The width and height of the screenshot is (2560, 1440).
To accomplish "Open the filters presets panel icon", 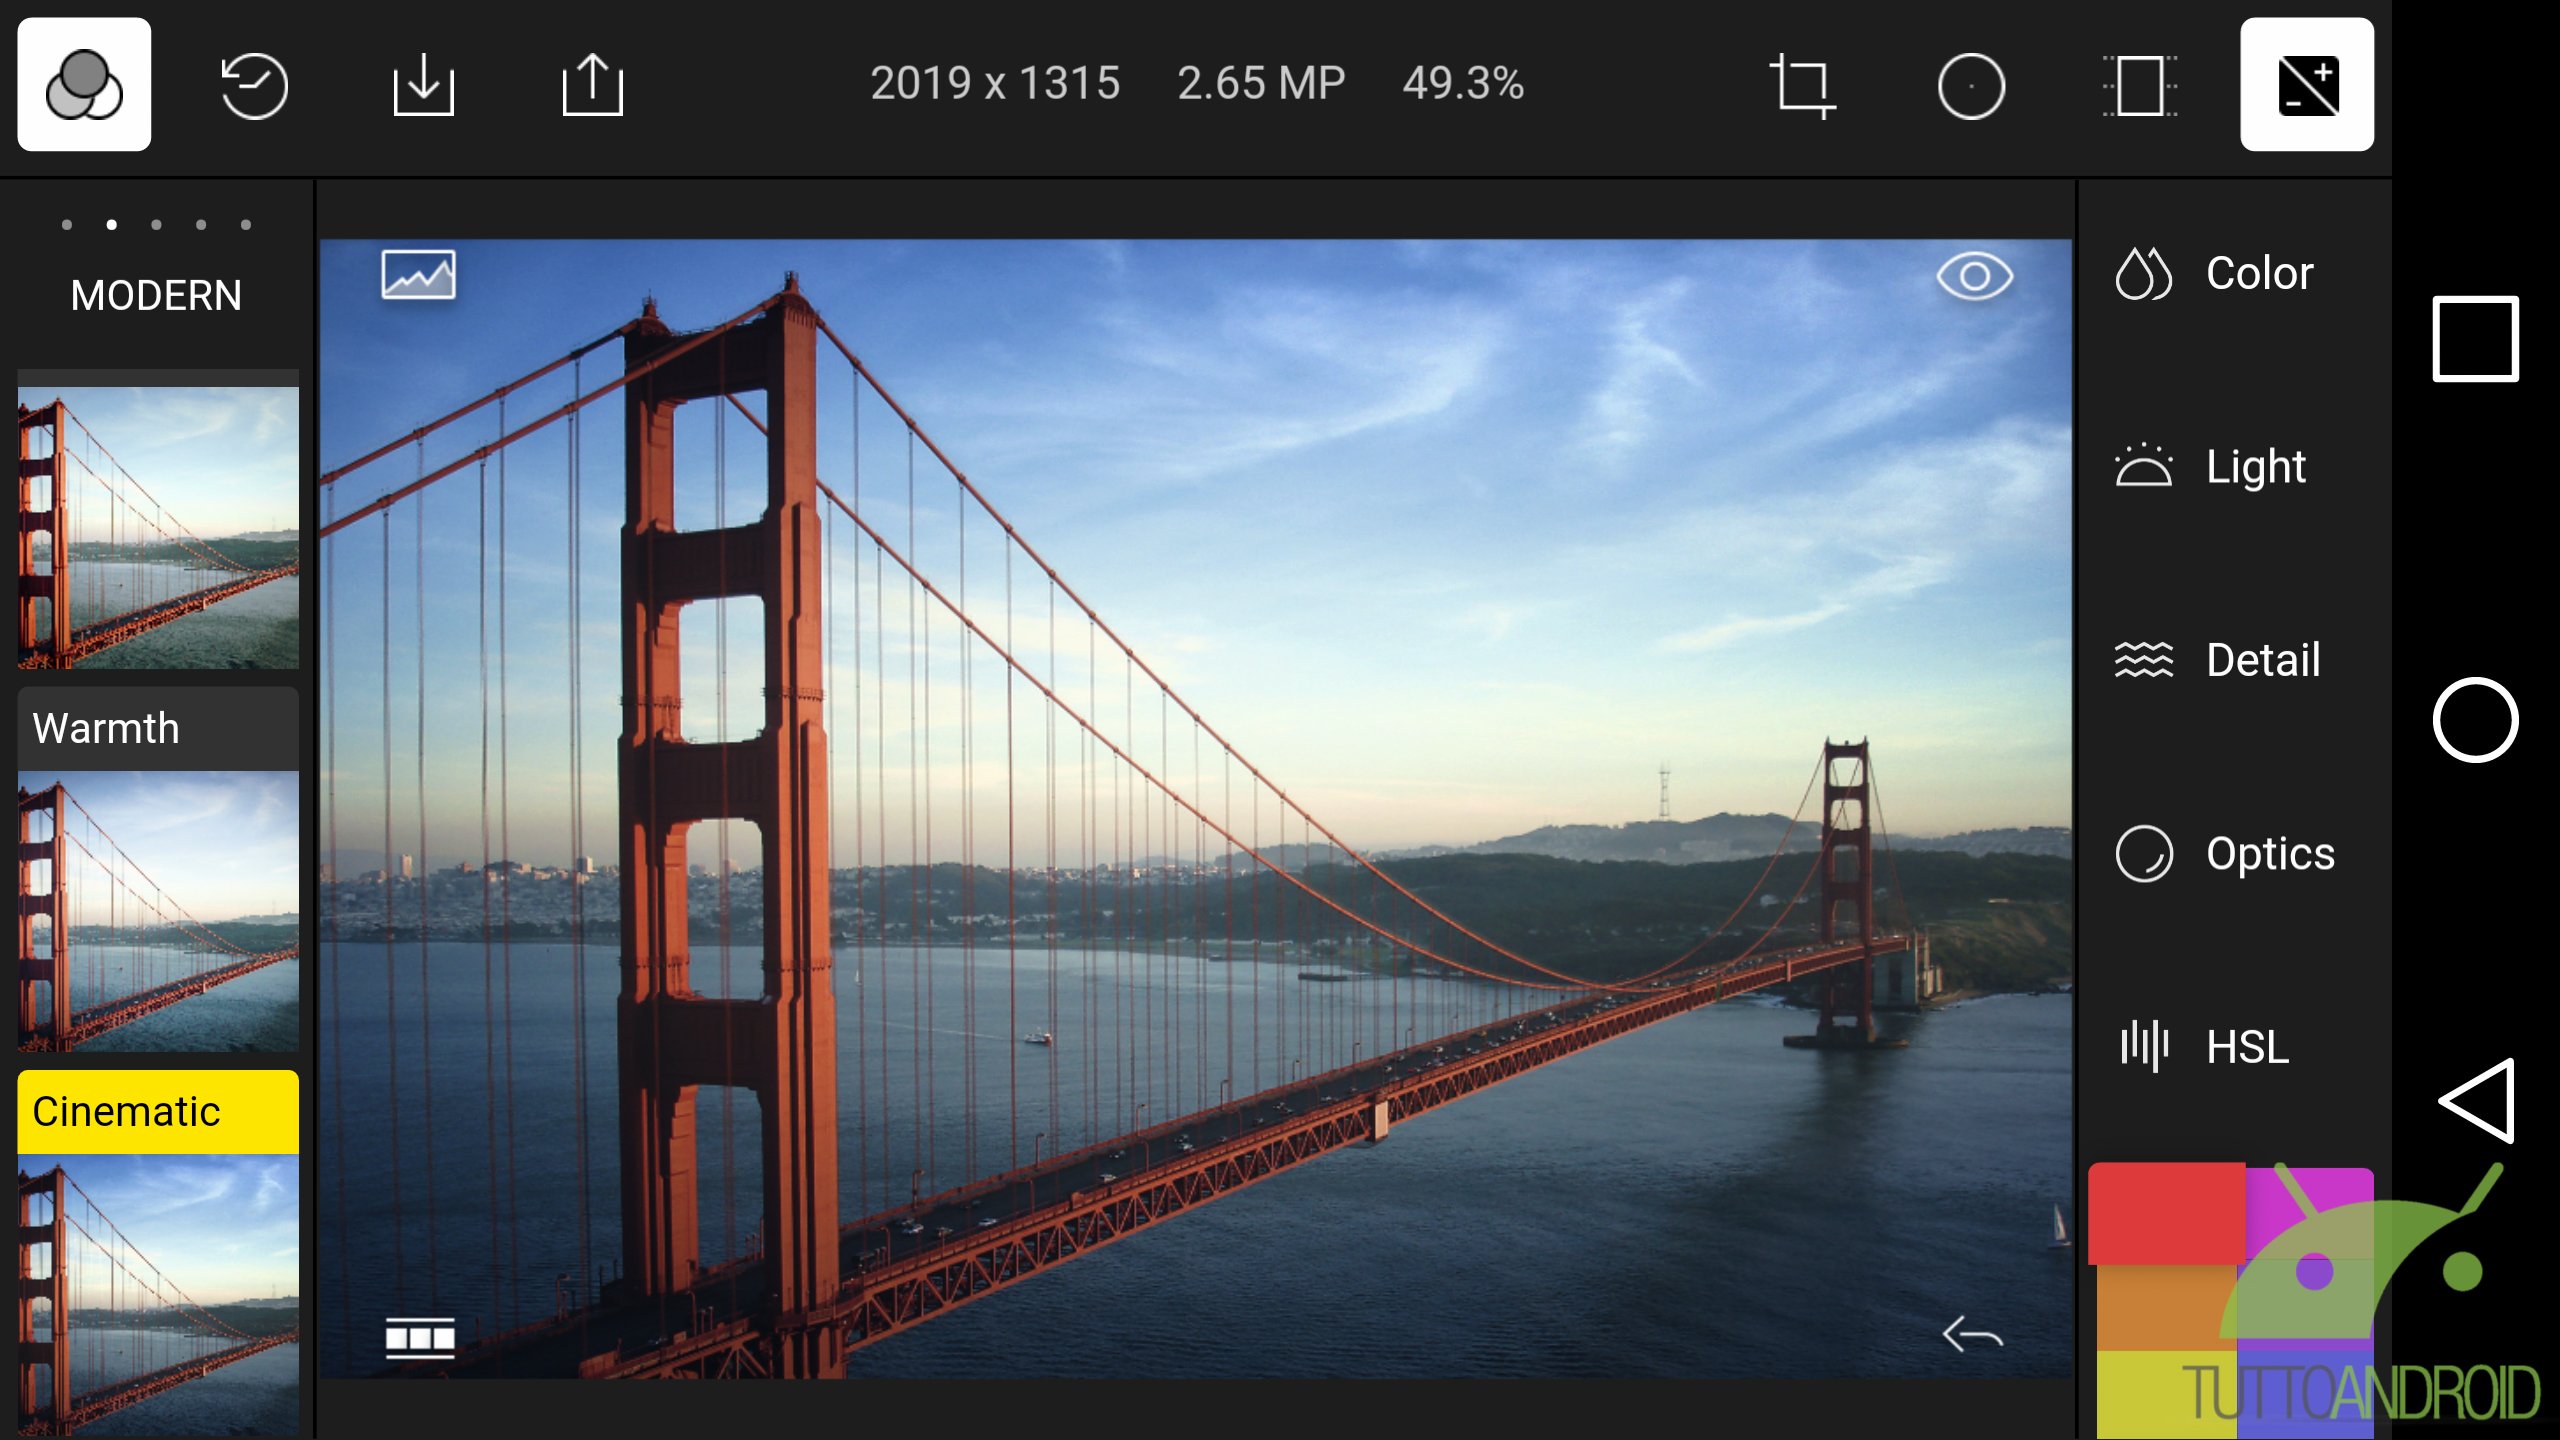I will tap(84, 84).
